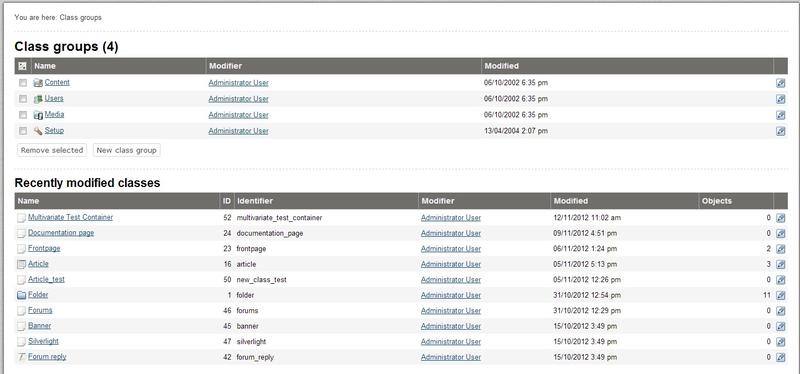This screenshot has width=800, height=374.
Task: Click the invert selection icon in header
Action: (x=22, y=66)
